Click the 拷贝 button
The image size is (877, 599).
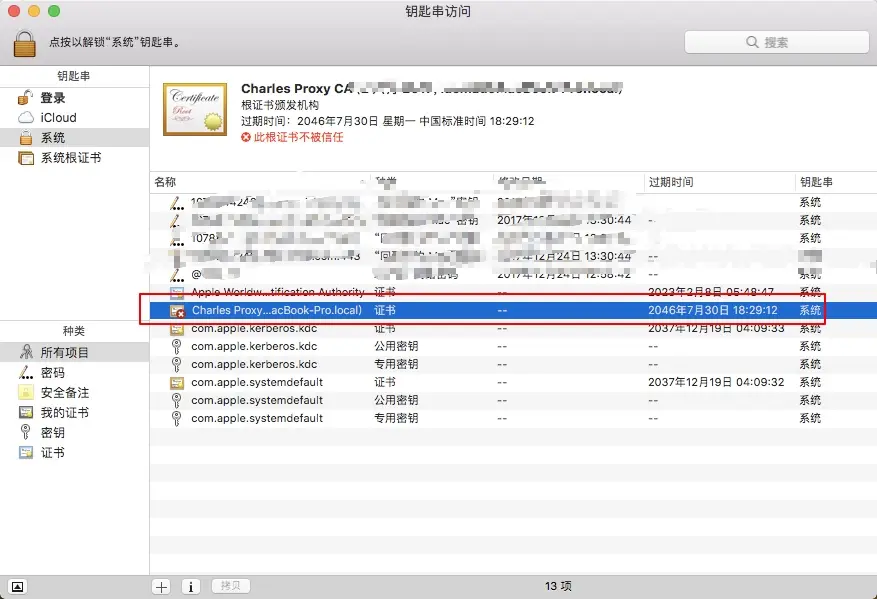pos(230,586)
